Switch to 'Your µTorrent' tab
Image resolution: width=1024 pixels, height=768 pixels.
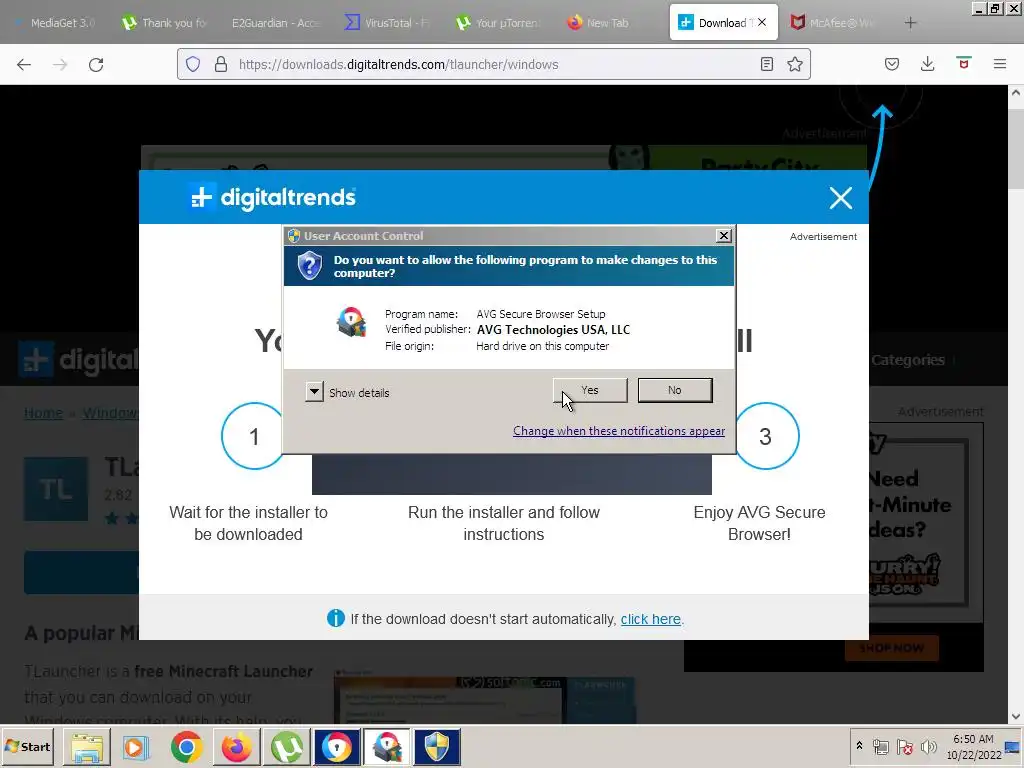[497, 23]
